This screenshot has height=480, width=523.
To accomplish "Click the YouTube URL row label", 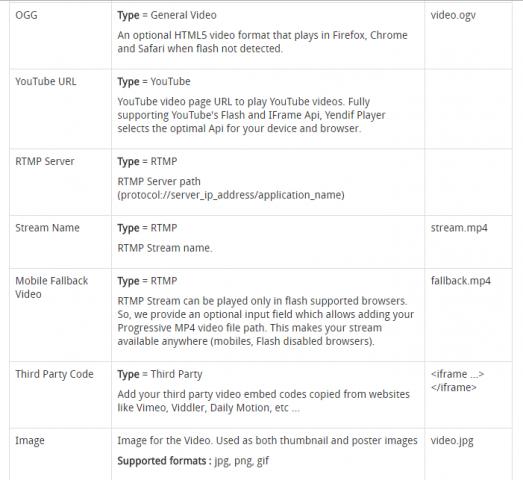I will point(46,81).
